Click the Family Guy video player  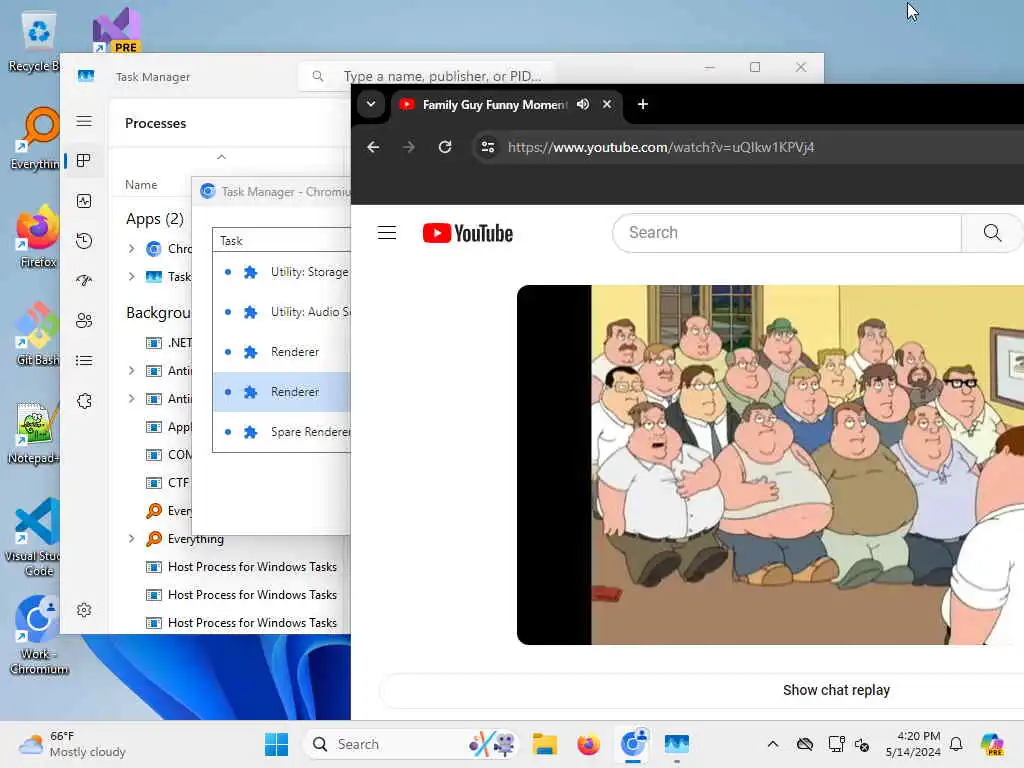(x=771, y=465)
